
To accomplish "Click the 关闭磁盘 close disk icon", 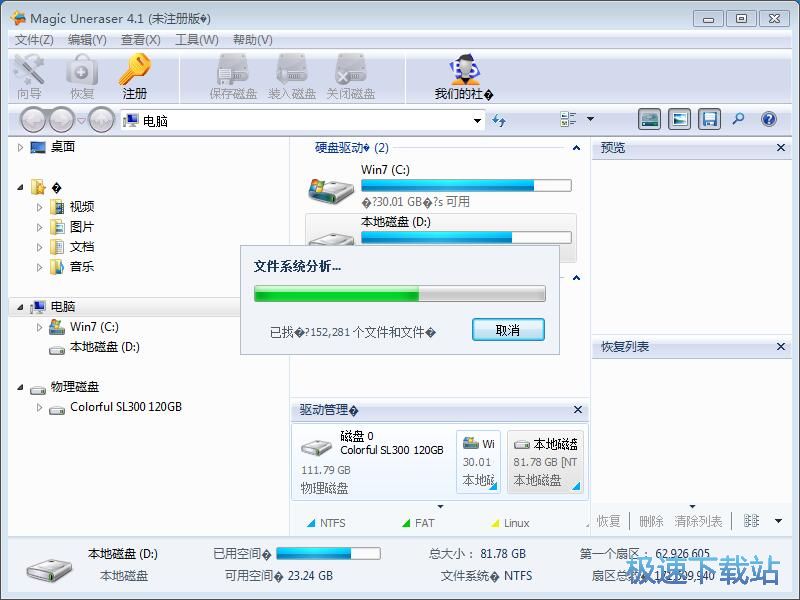I will tap(351, 77).
